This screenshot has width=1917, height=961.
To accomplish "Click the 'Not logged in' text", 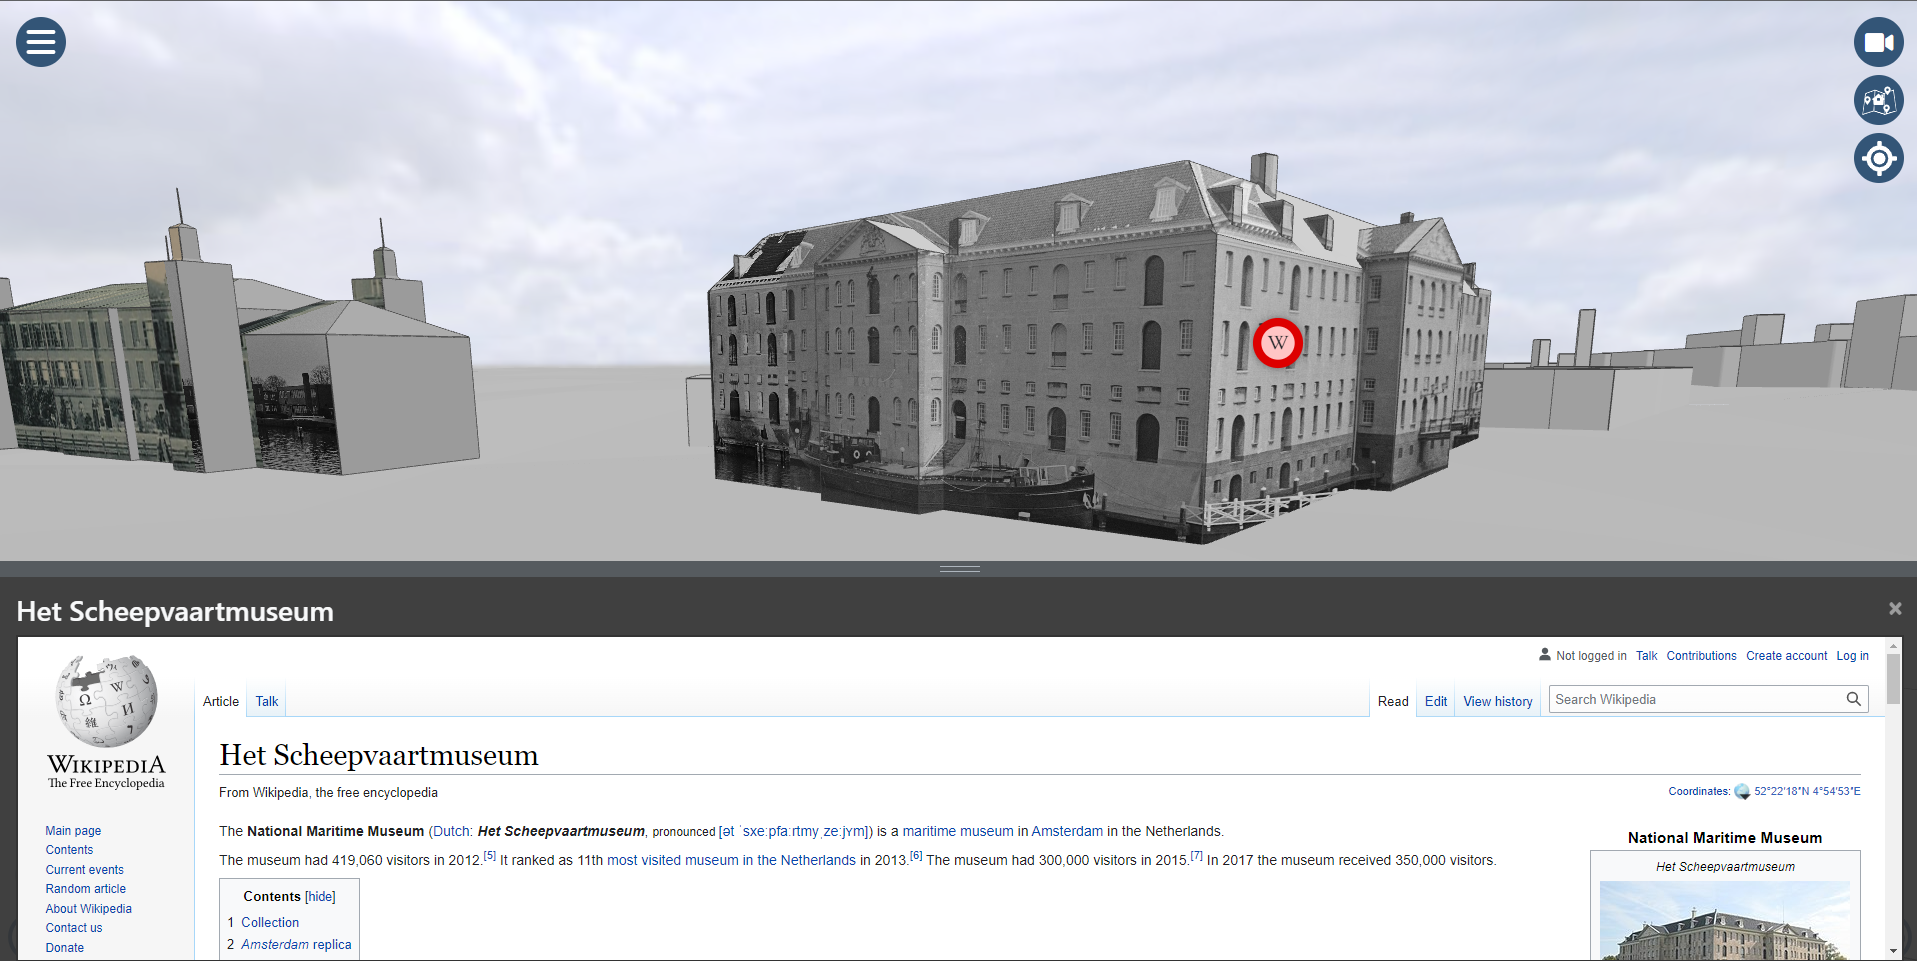I will [1591, 656].
